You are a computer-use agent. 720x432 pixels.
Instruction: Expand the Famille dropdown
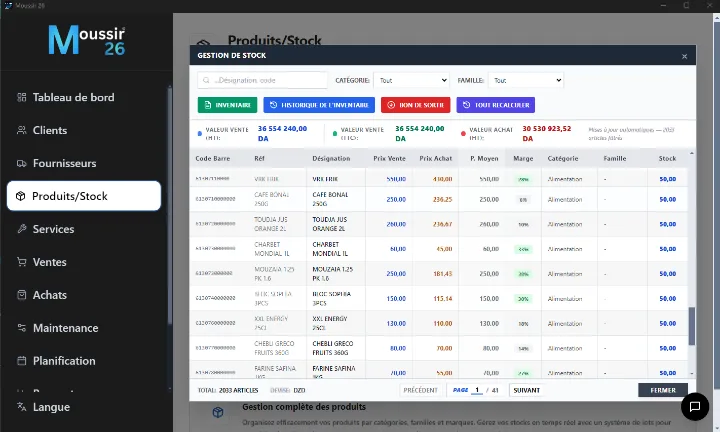526,80
